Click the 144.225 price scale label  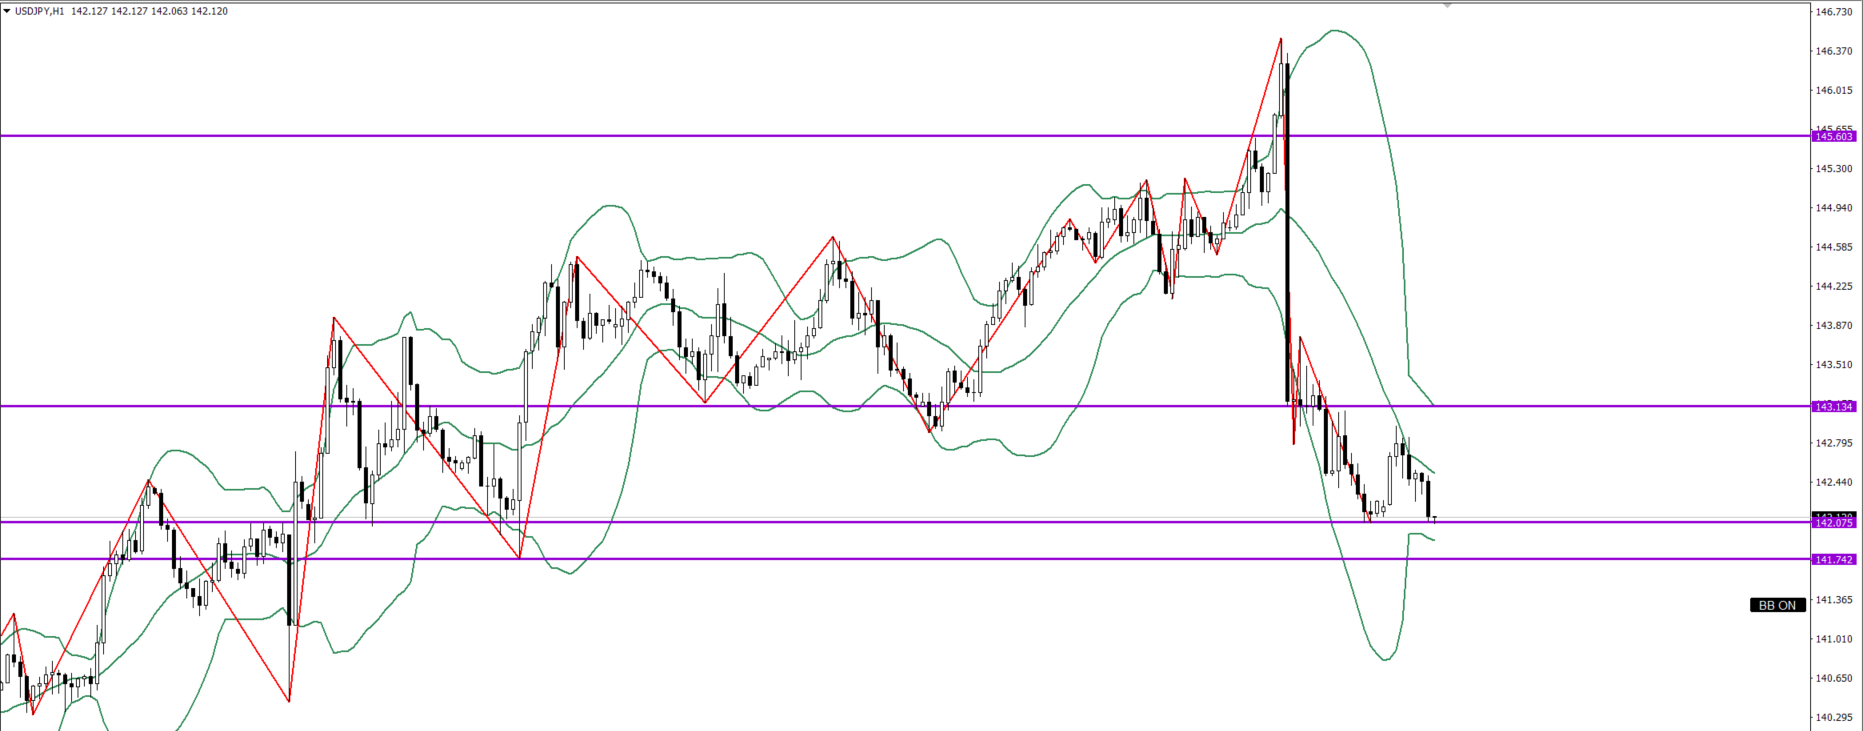1834,286
